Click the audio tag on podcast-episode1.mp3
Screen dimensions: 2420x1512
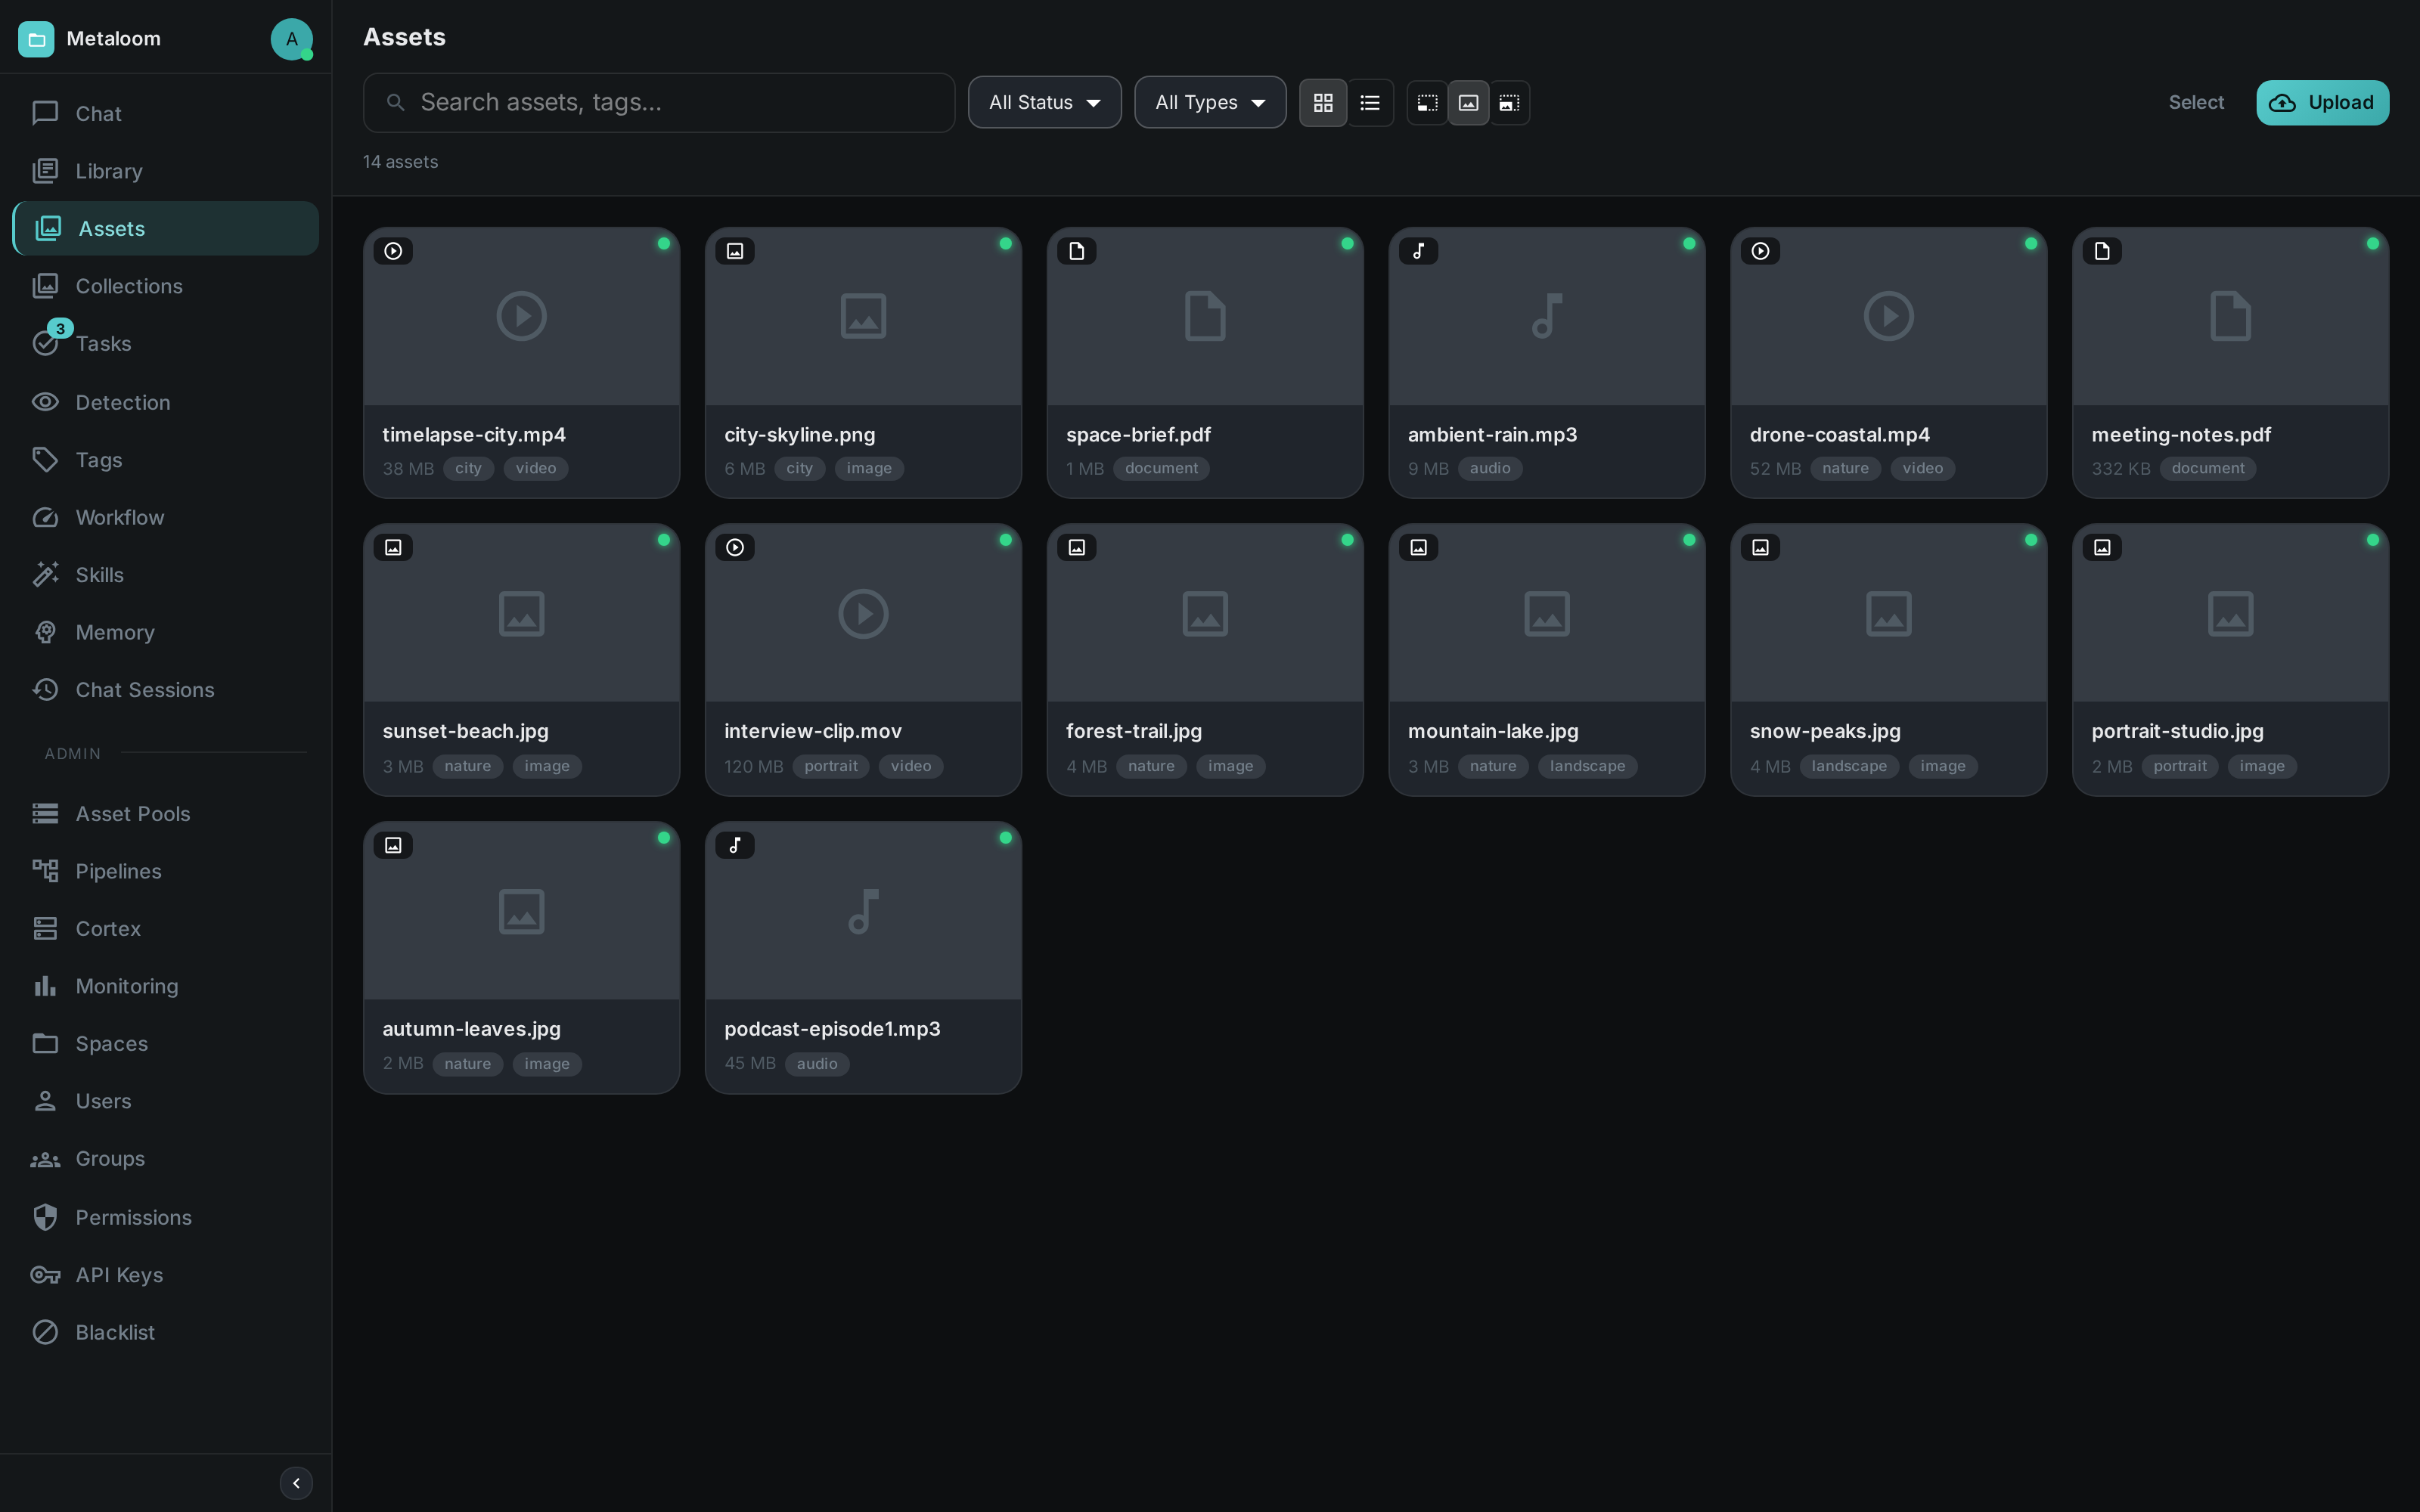(817, 1064)
